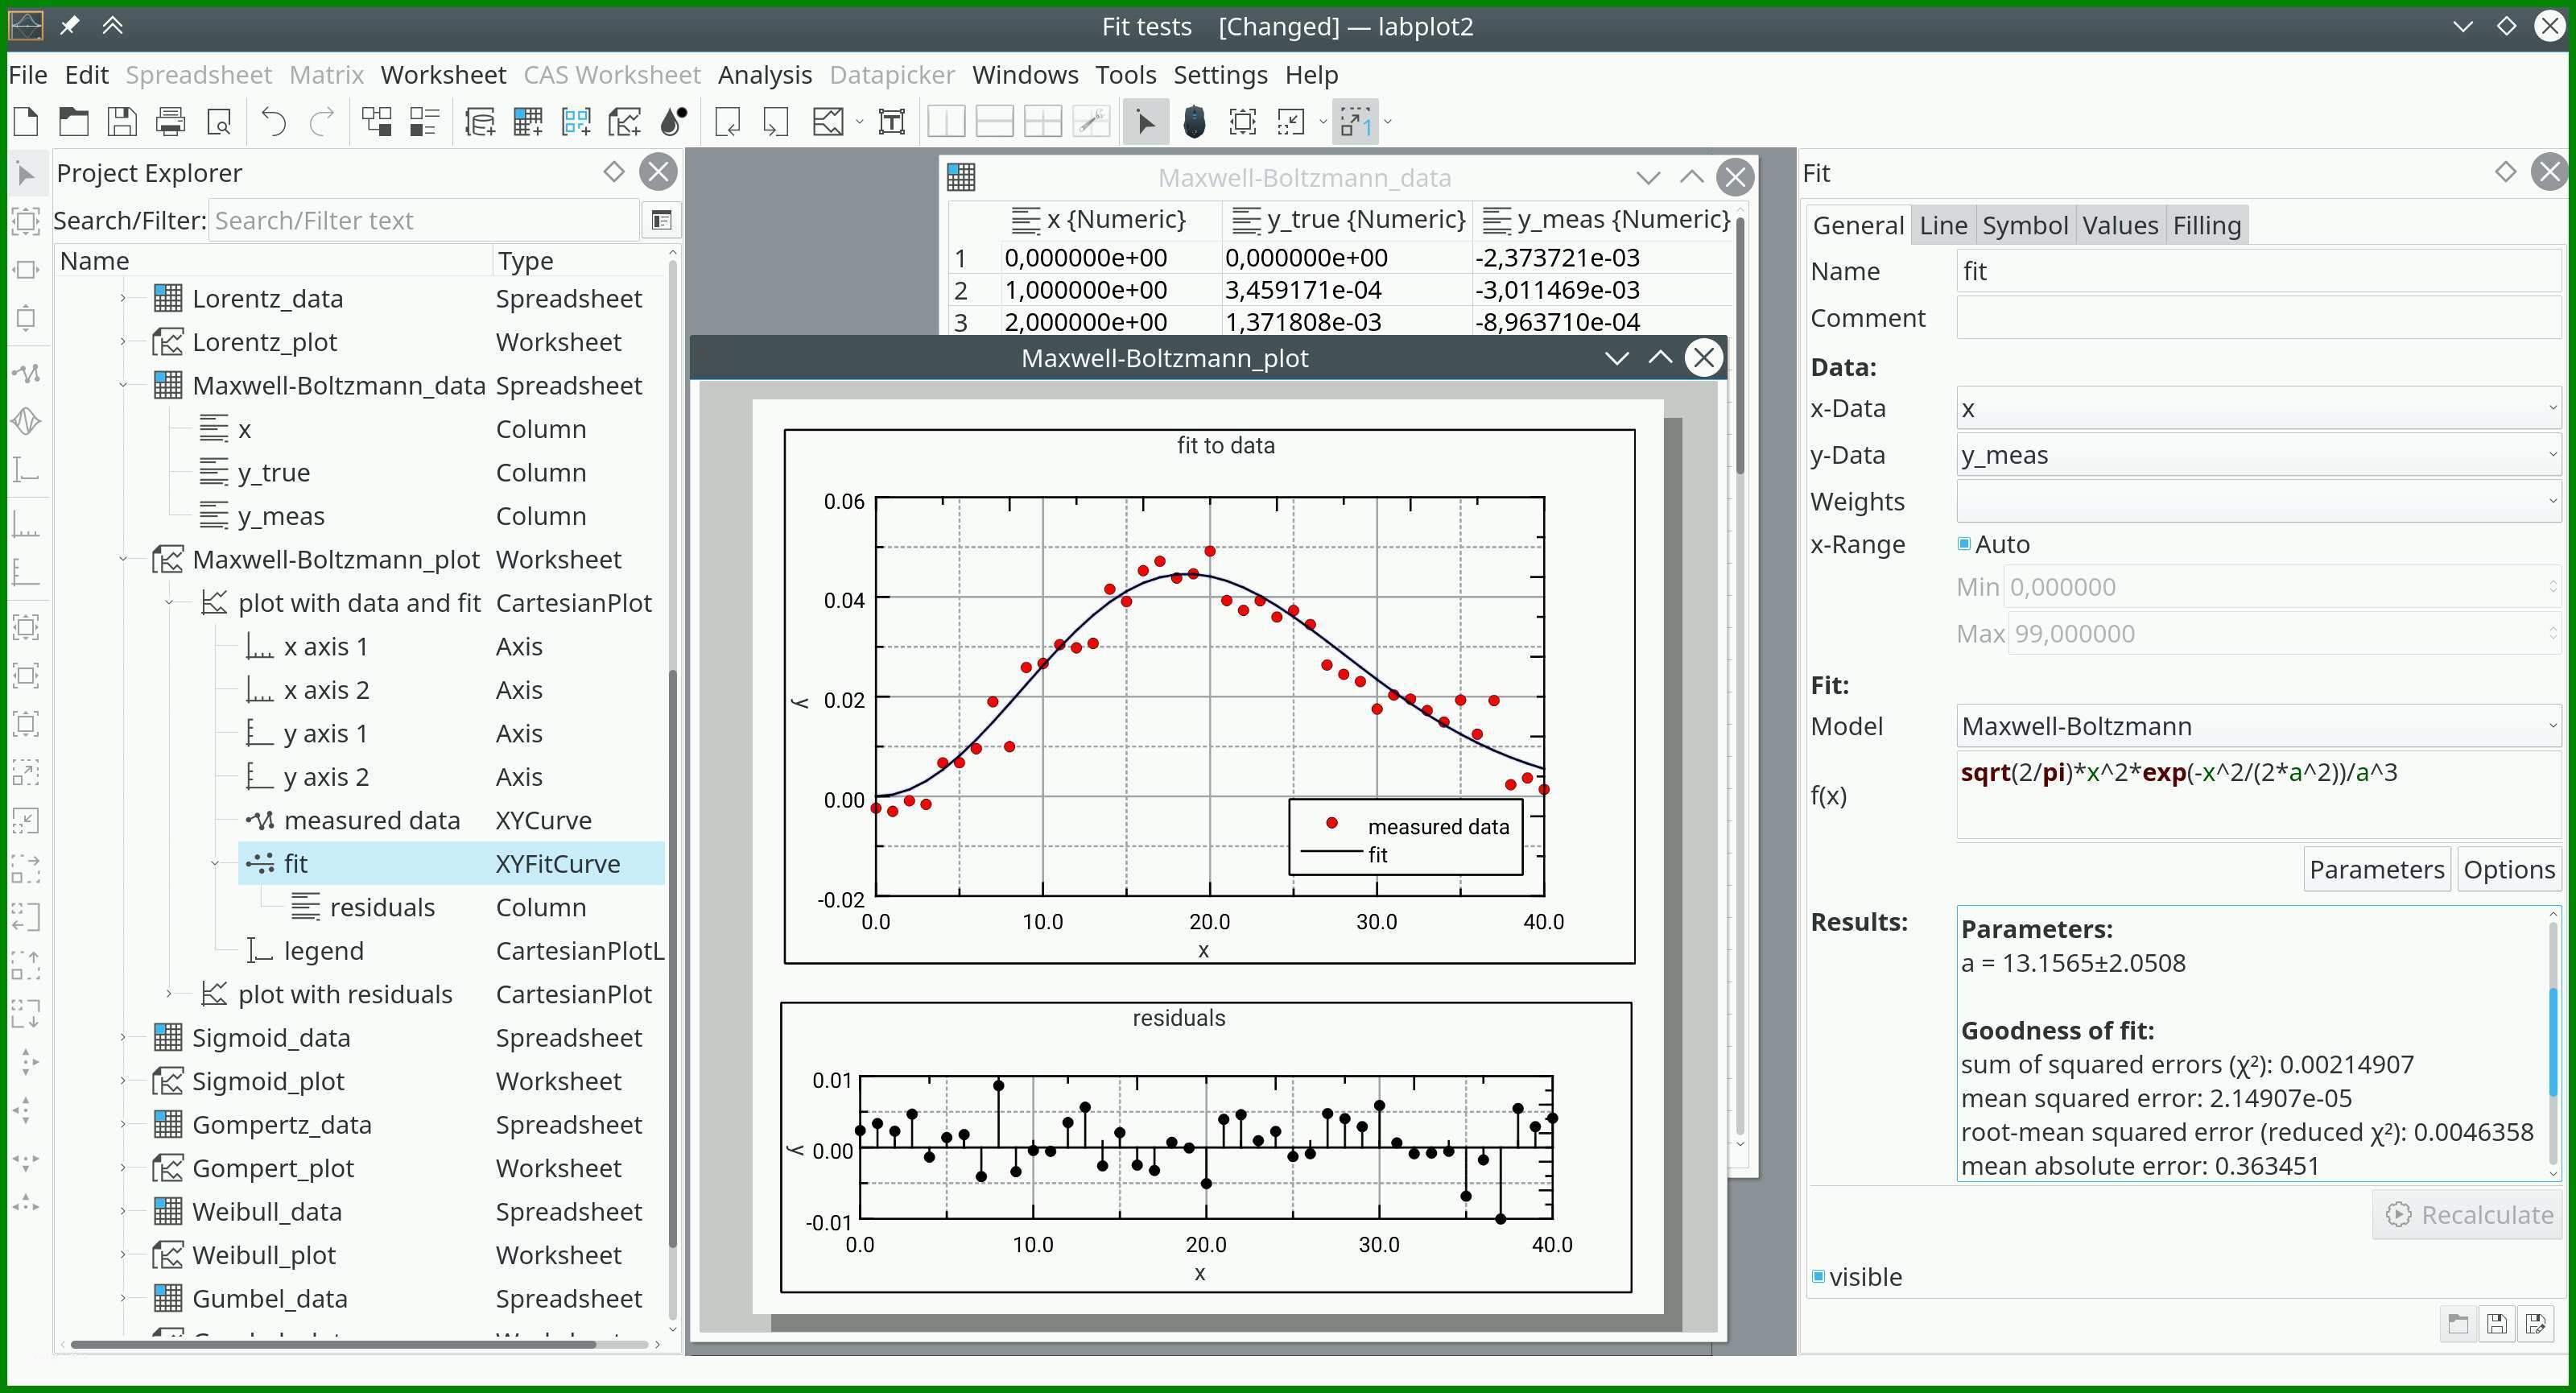Image resolution: width=2576 pixels, height=1393 pixels.
Task: Collapse the Maxwell-Boltzmann_data tree node
Action: click(123, 385)
